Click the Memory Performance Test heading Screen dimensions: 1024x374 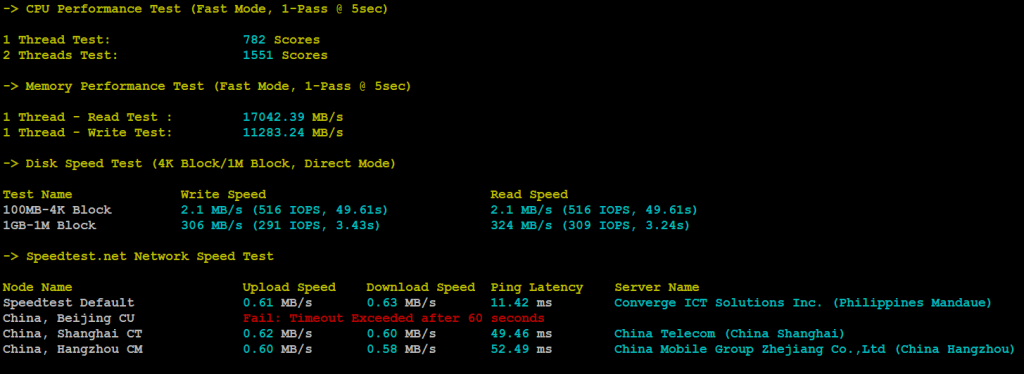coord(207,86)
